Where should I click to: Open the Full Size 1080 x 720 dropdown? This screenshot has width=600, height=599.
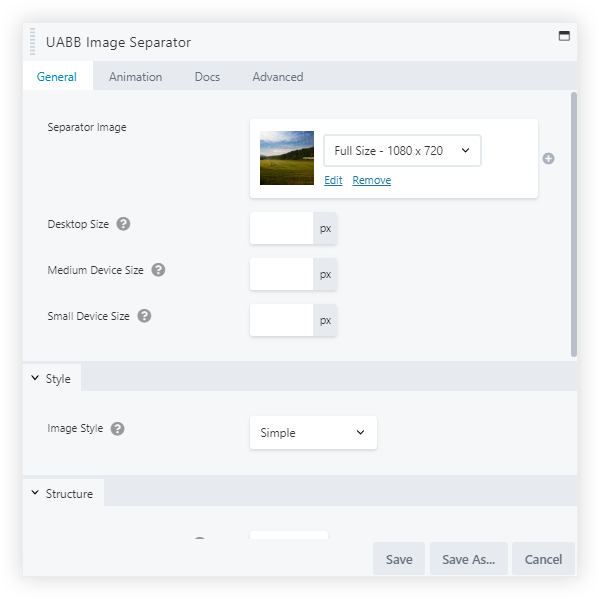(402, 151)
